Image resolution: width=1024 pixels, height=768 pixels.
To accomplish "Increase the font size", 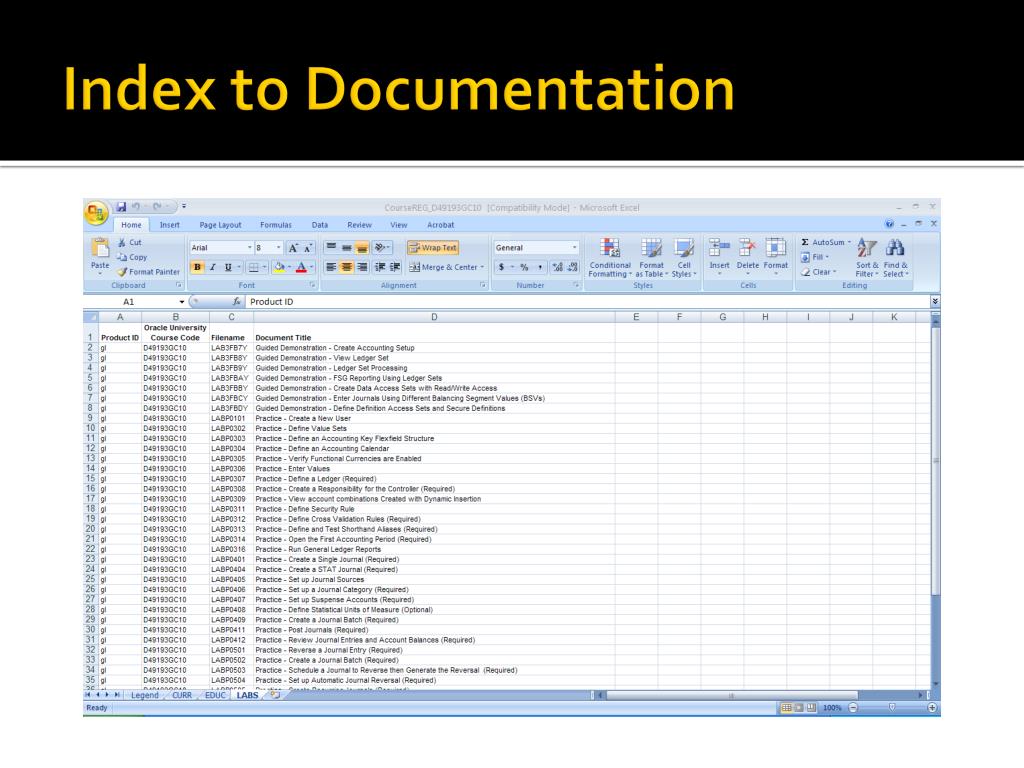I will coord(293,248).
